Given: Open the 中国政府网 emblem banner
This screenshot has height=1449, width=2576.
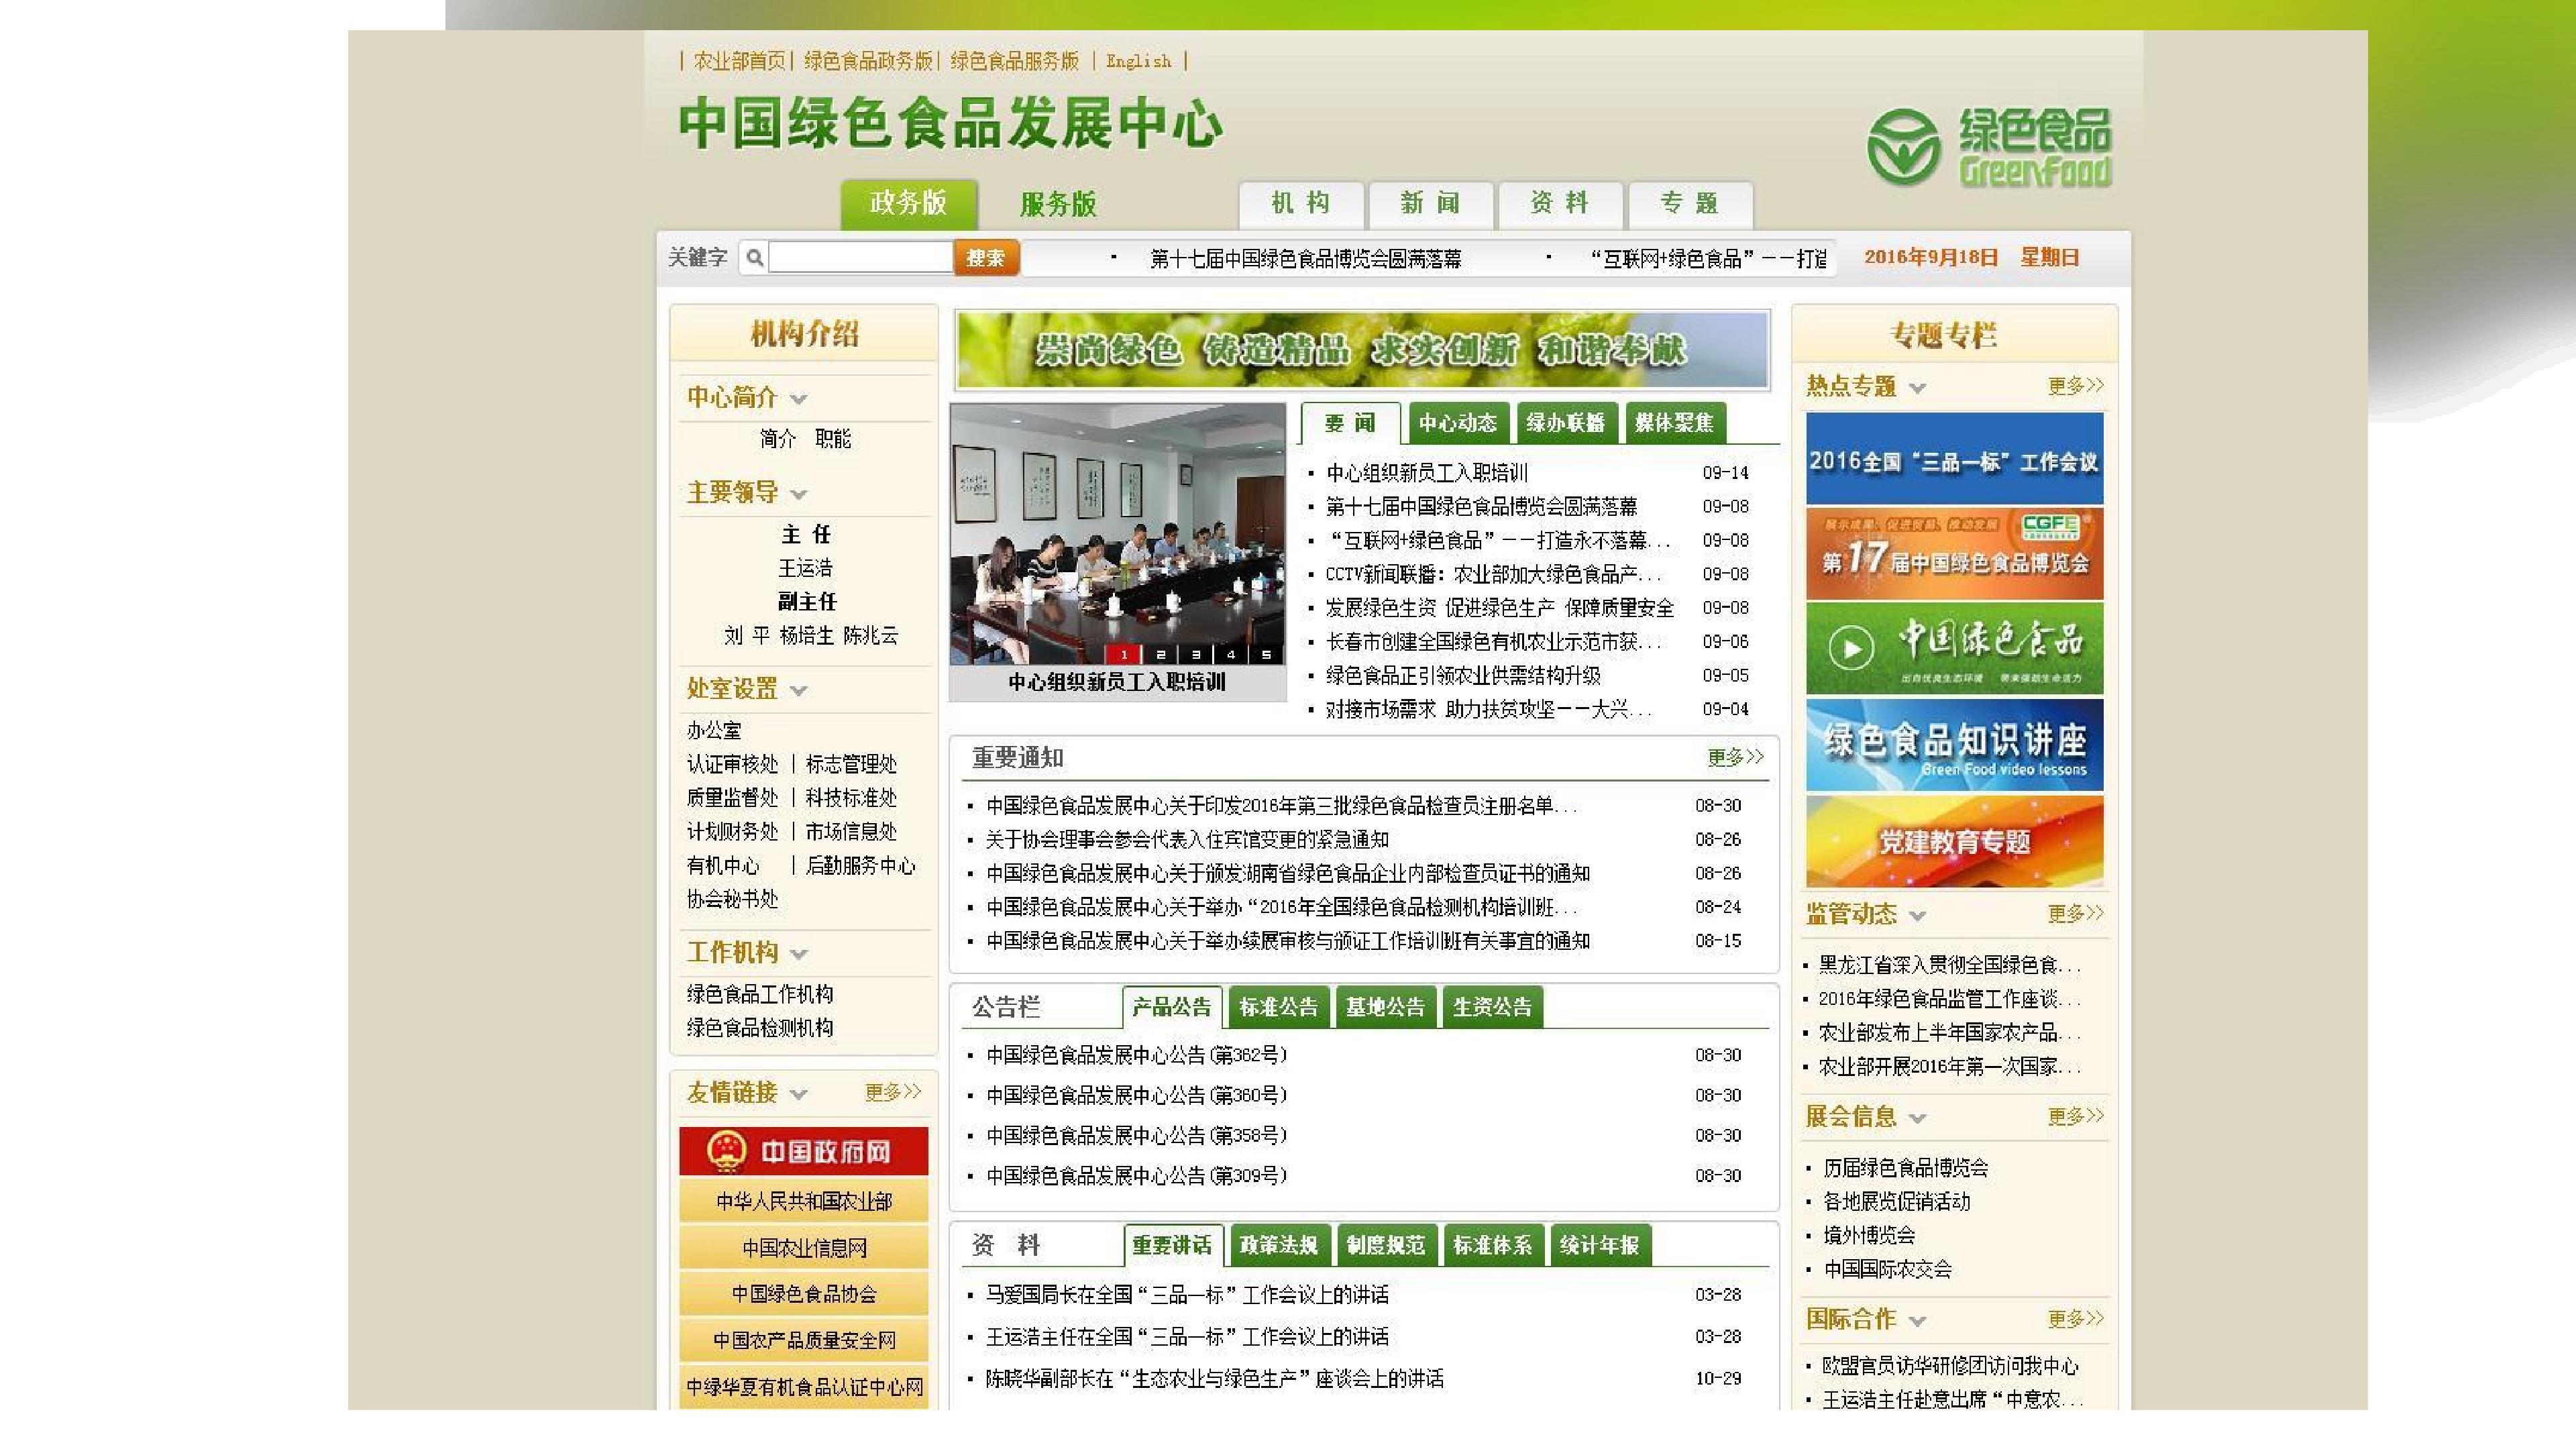Looking at the screenshot, I should [x=803, y=1151].
